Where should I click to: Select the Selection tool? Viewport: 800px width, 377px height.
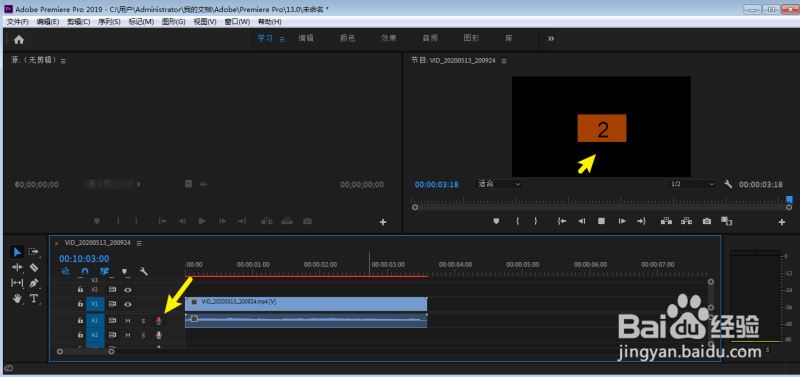17,252
